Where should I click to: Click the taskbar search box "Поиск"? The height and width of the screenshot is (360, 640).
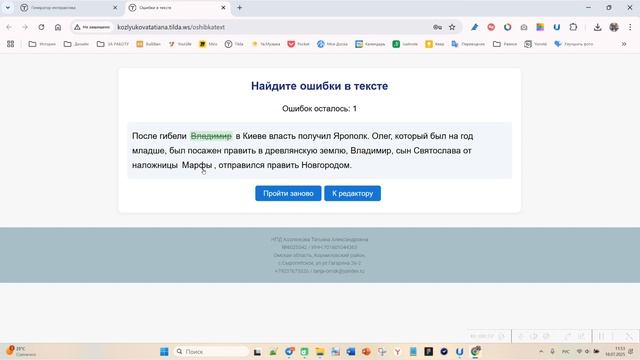point(211,351)
